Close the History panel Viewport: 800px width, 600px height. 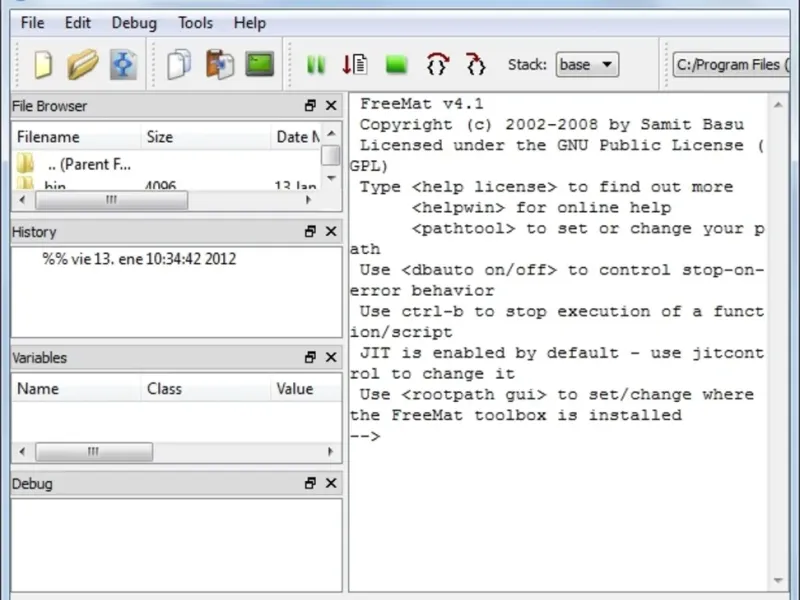click(331, 232)
